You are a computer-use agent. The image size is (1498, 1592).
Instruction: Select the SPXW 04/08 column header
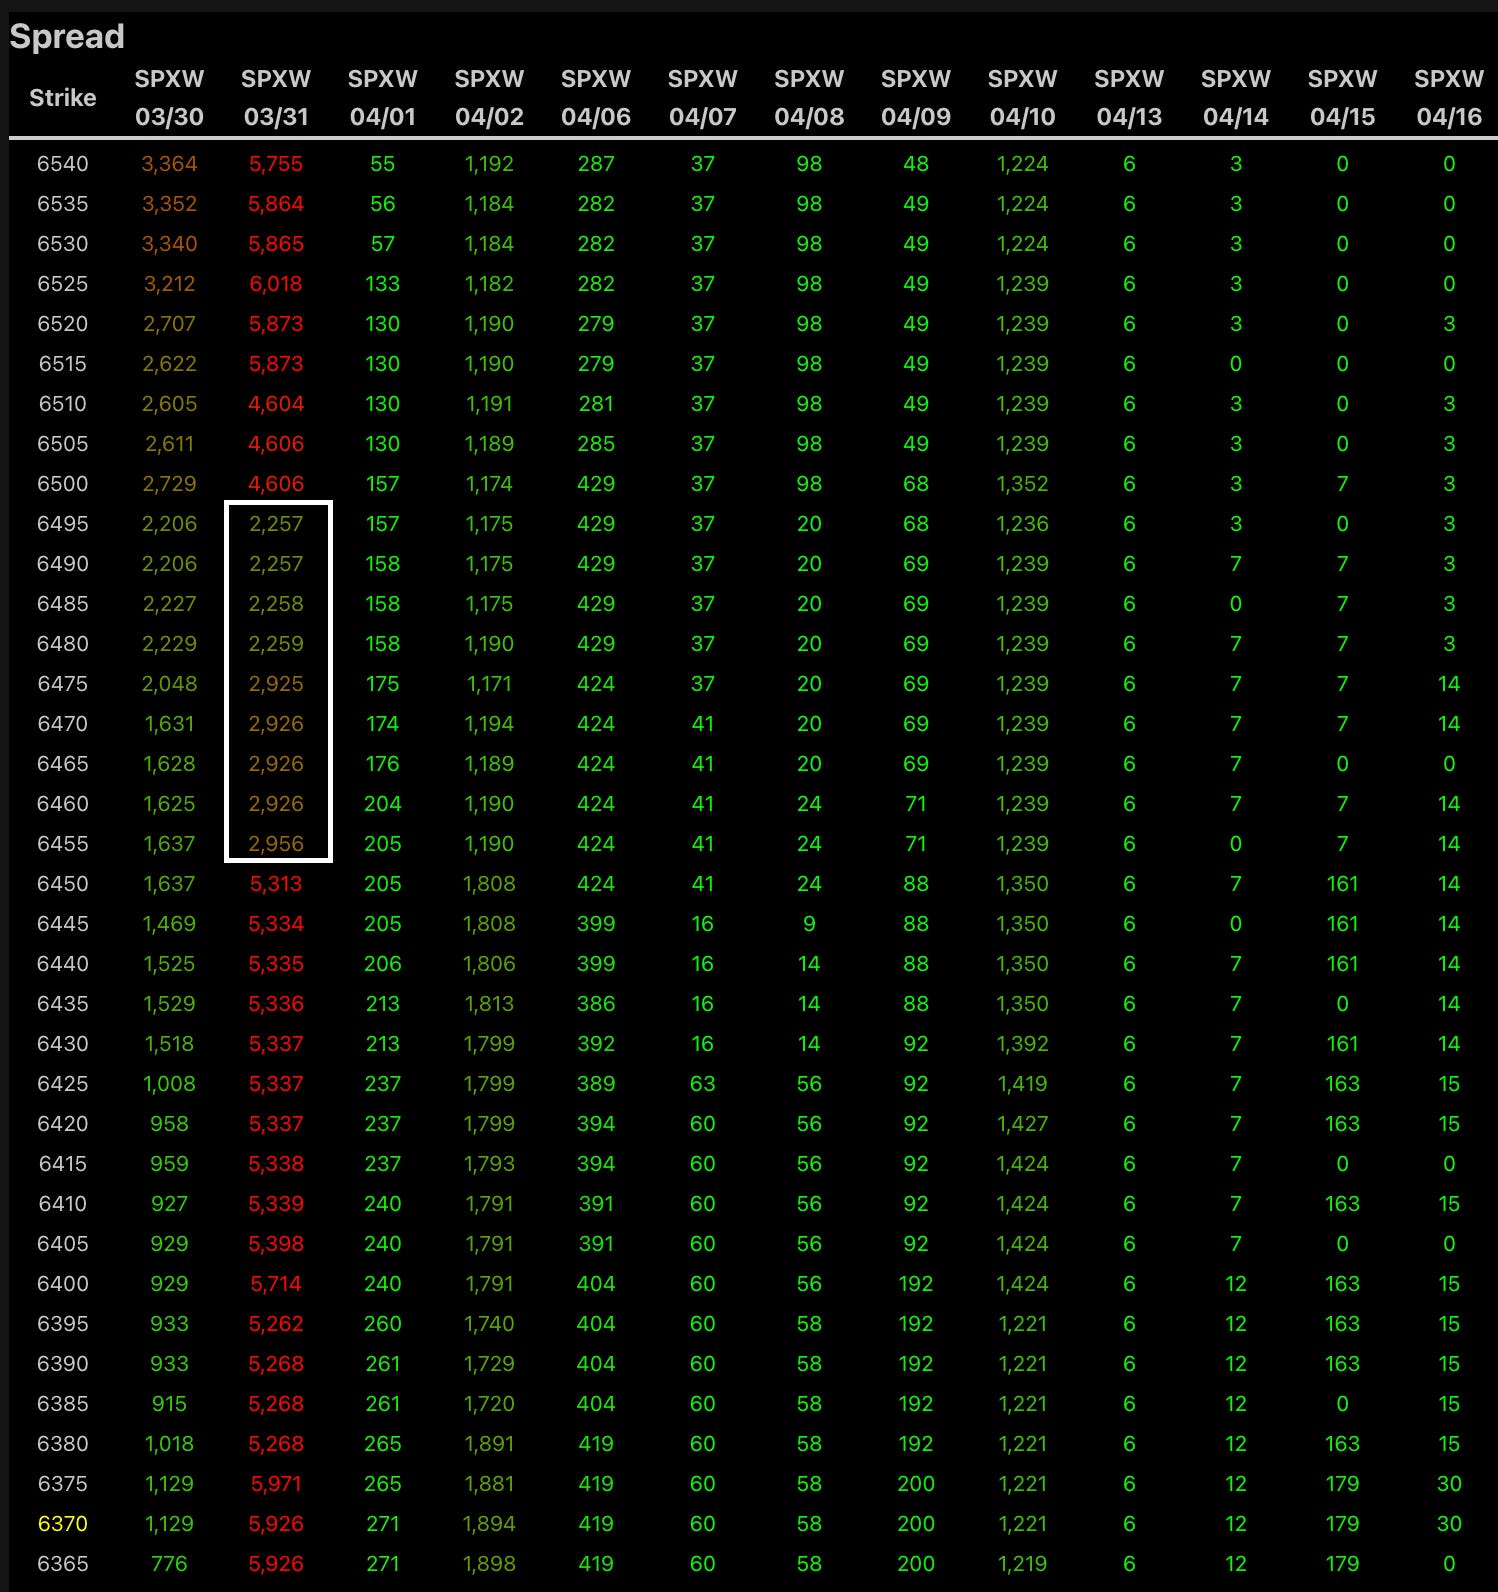point(809,98)
